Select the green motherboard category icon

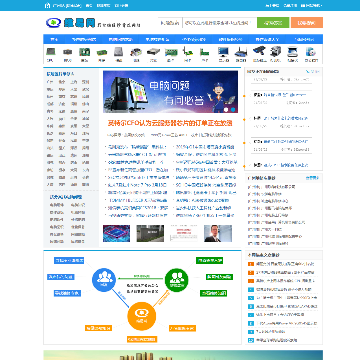84,52
